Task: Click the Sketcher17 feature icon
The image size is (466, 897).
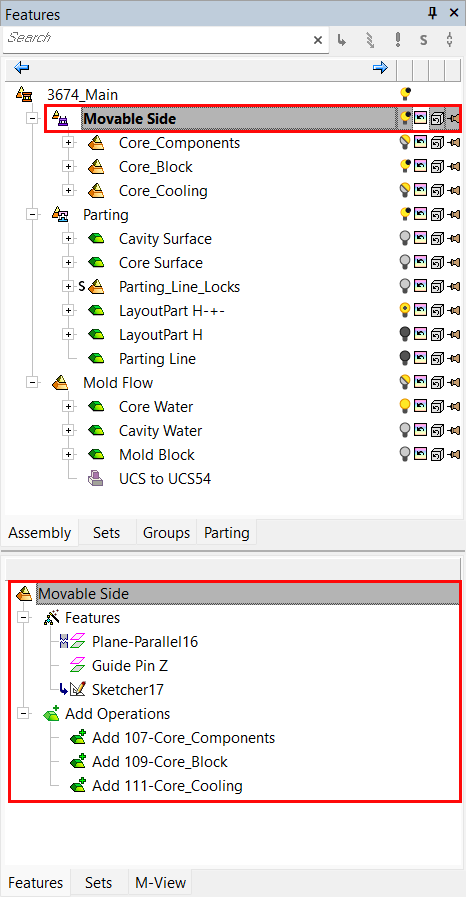Action: click(x=78, y=690)
